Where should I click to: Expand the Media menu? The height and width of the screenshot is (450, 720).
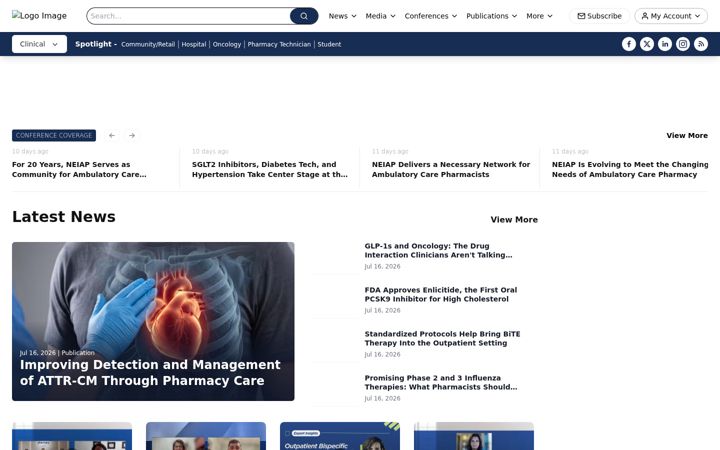[380, 16]
